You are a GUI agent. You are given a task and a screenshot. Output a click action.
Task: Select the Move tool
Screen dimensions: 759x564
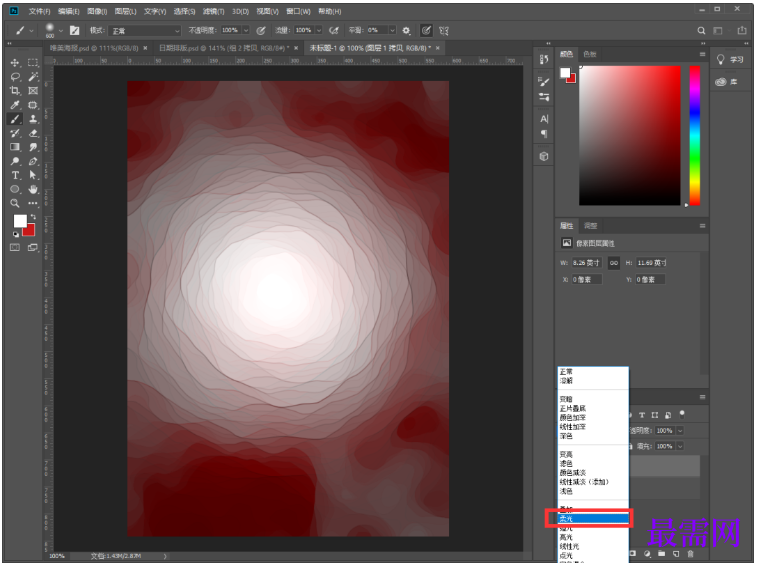(x=15, y=63)
